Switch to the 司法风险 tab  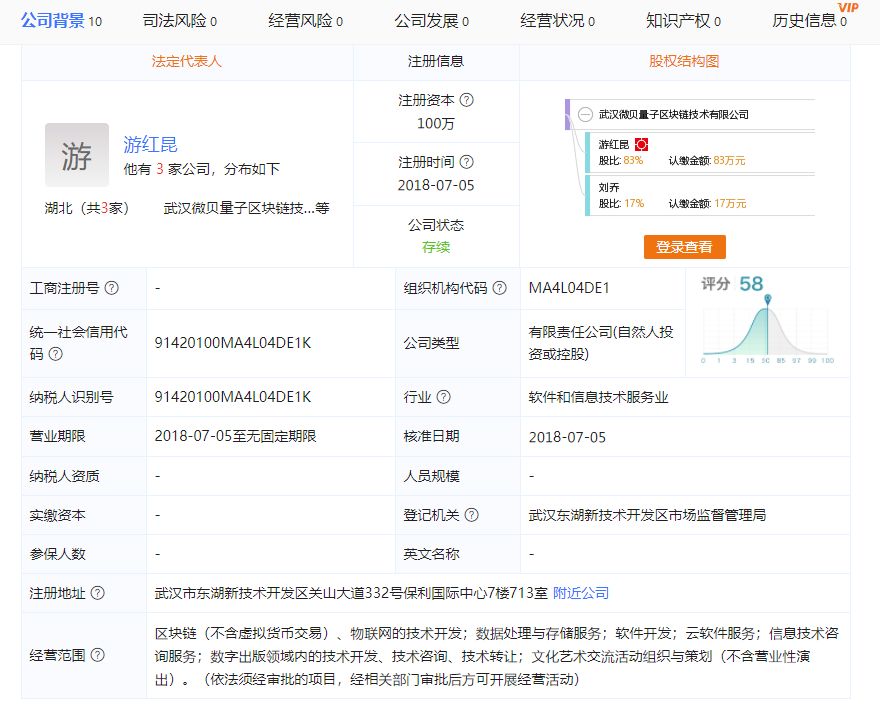(x=180, y=21)
